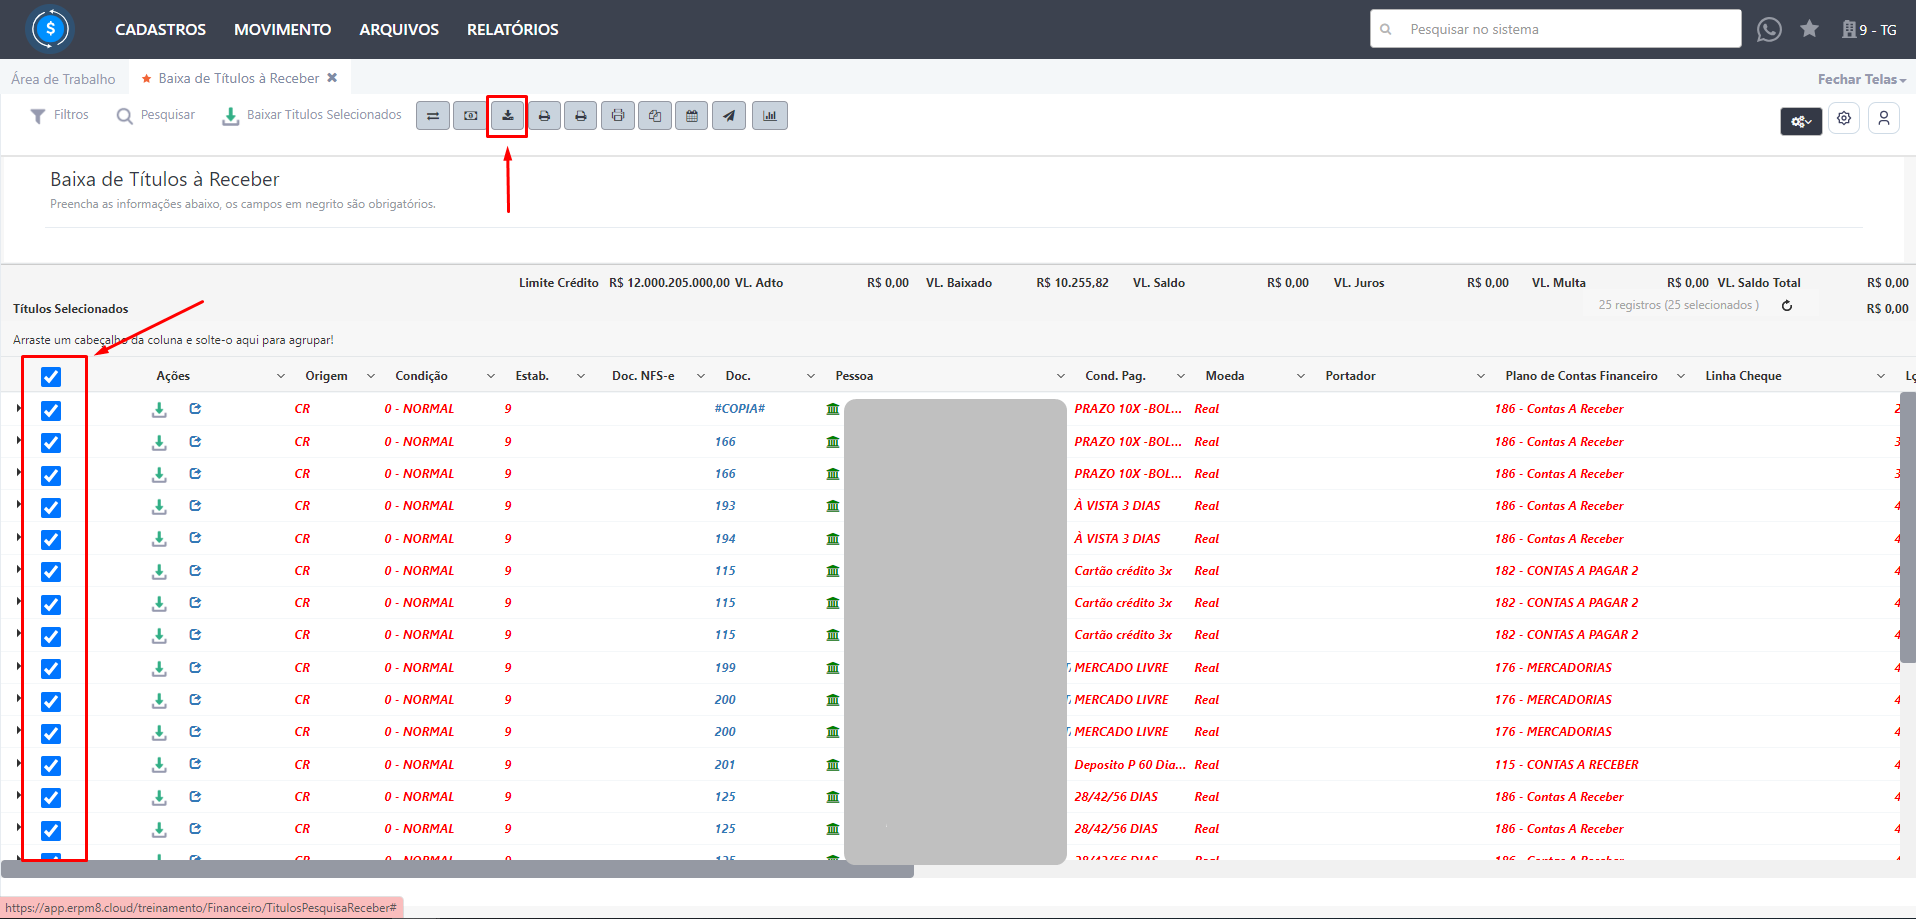The width and height of the screenshot is (1916, 919).
Task: Select the Baixa de Títulos à Receber tab
Action: (x=238, y=78)
